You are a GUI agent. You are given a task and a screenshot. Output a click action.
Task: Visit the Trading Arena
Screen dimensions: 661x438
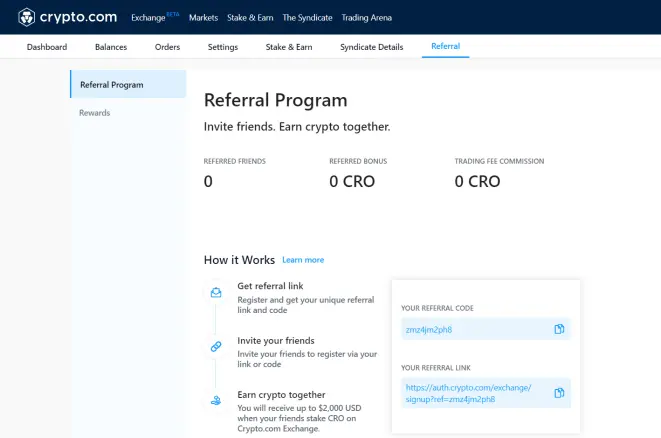pyautogui.click(x=367, y=18)
